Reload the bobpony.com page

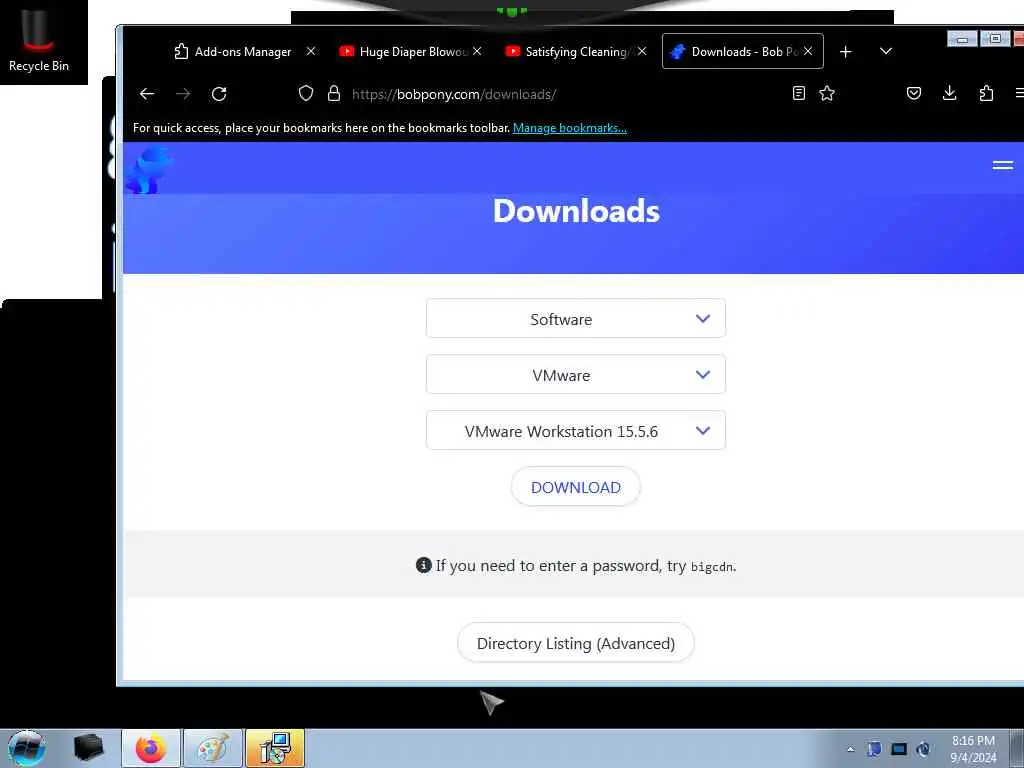(x=219, y=94)
